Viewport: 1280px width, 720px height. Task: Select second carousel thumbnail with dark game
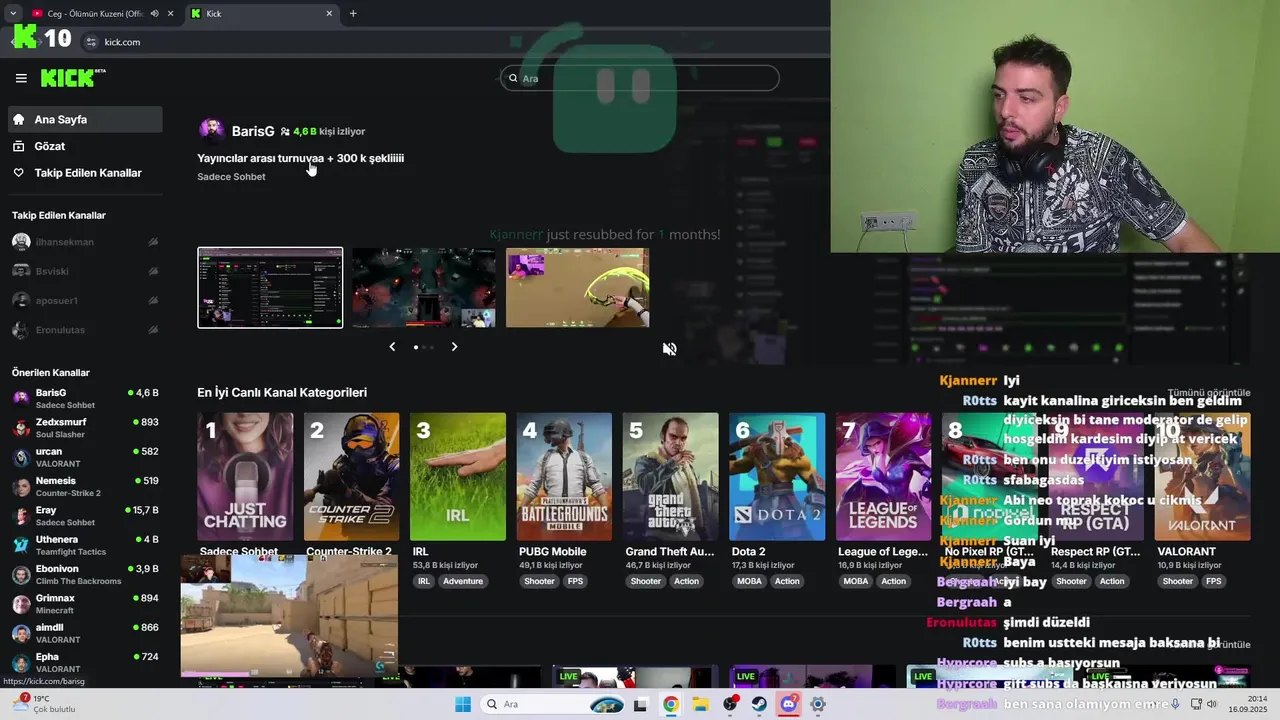click(424, 288)
